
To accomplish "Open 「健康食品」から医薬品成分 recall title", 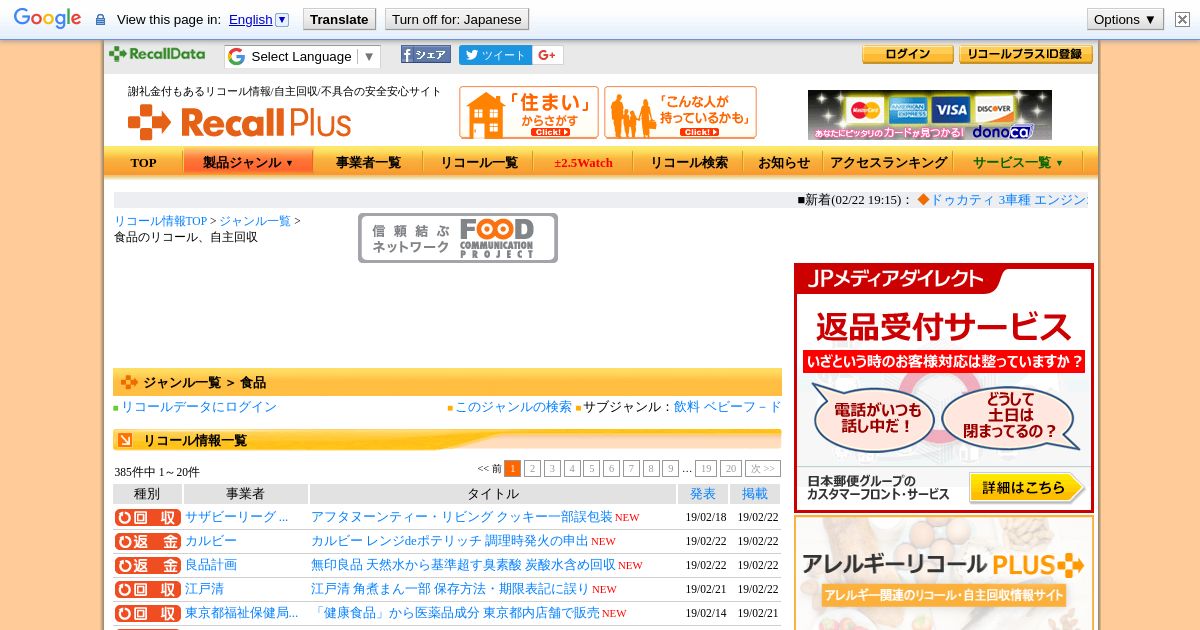I will 455,613.
